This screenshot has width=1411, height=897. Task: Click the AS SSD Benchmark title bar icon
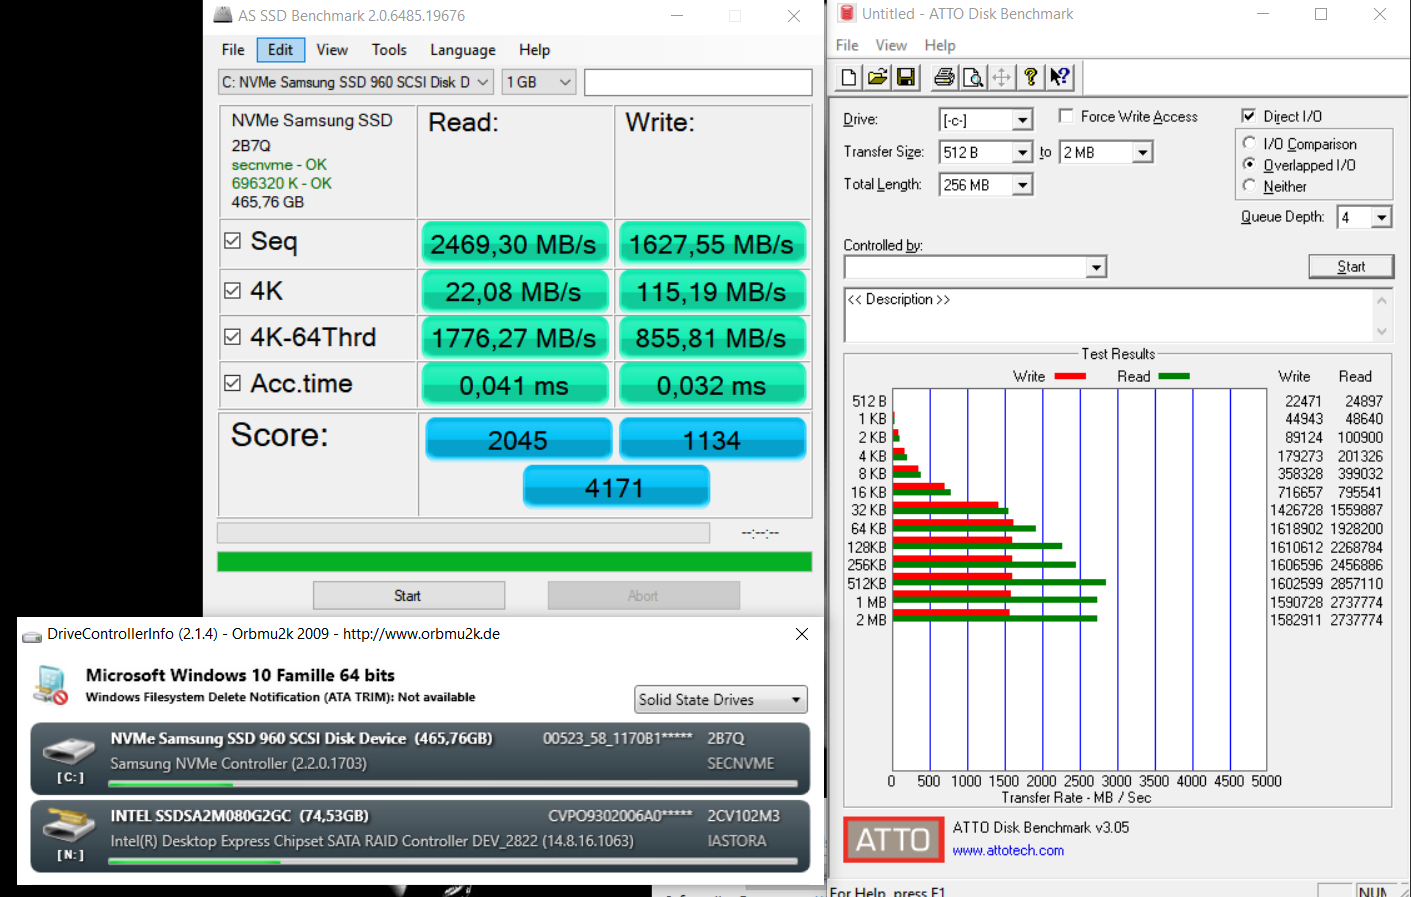click(223, 15)
